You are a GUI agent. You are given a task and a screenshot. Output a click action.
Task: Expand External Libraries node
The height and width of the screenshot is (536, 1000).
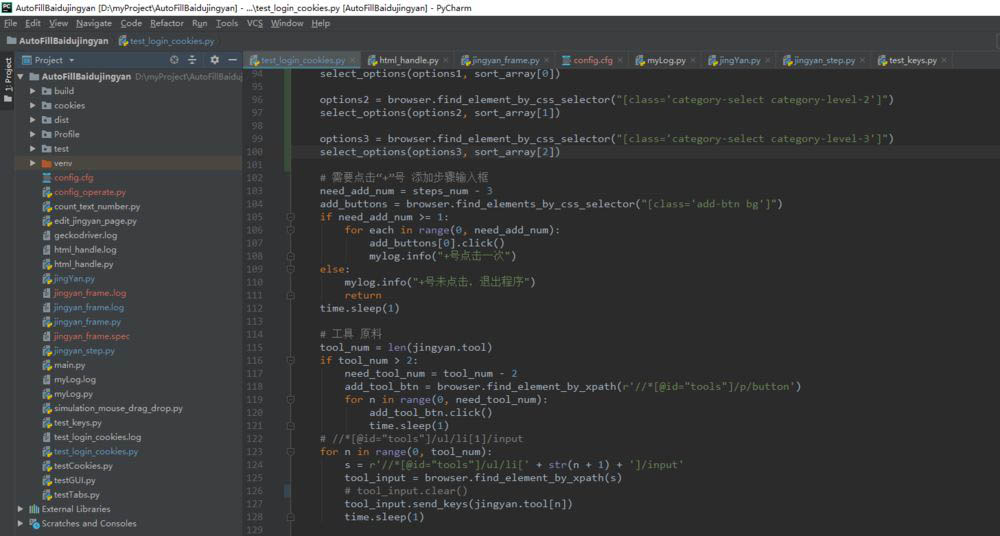pos(20,509)
